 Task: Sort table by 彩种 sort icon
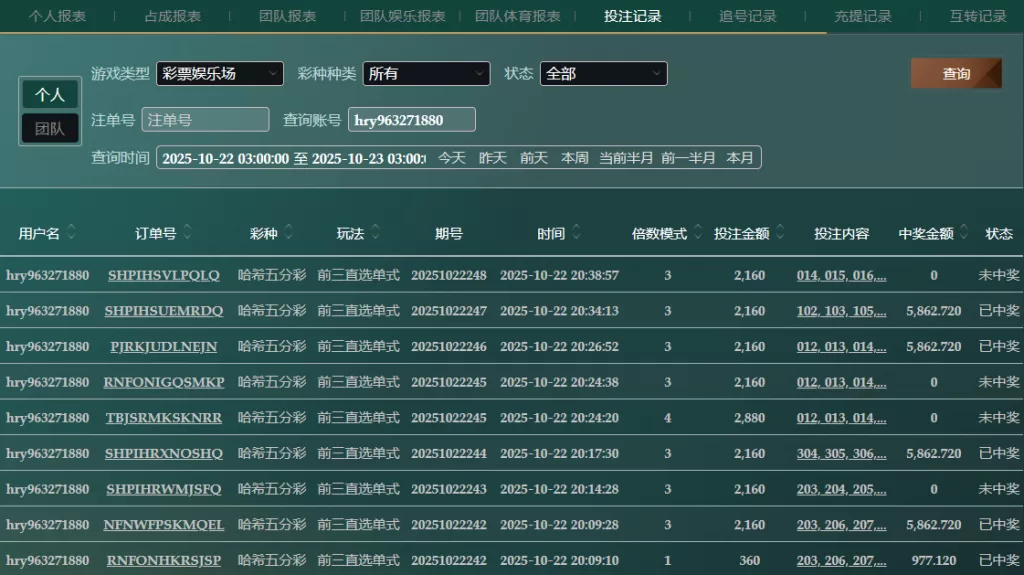tap(288, 233)
